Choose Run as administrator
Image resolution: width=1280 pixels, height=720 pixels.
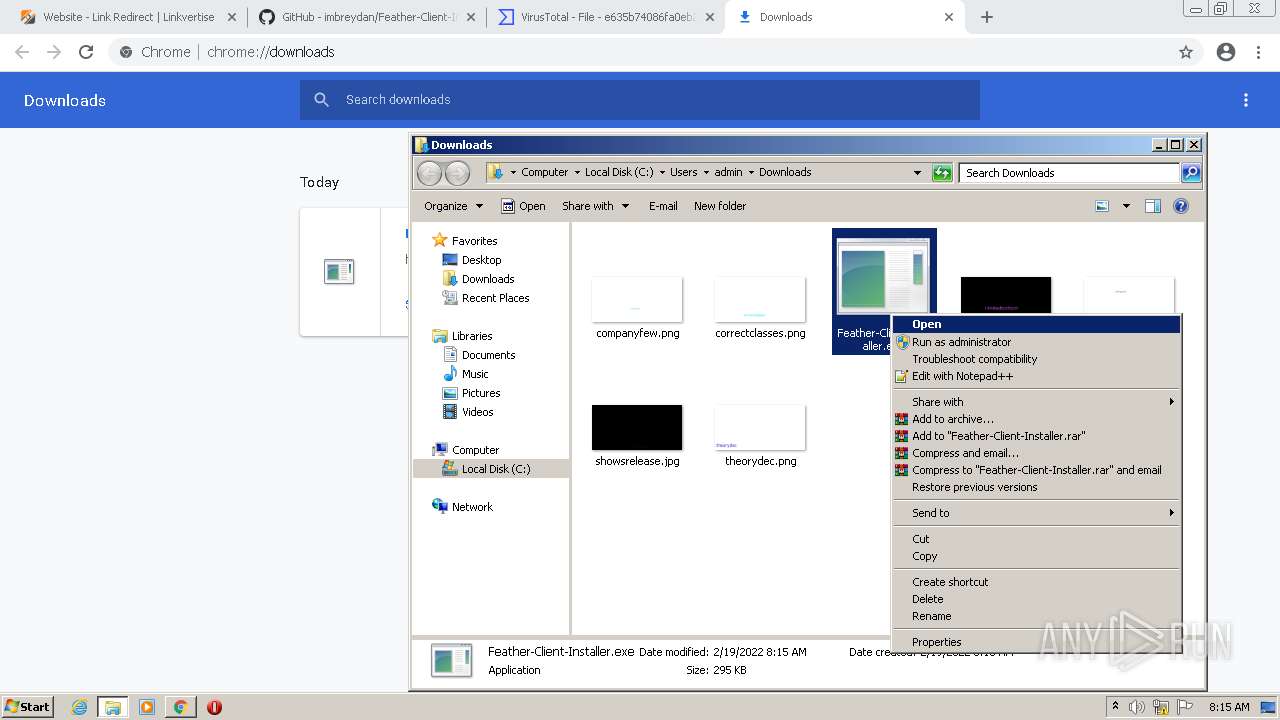(1036, 342)
